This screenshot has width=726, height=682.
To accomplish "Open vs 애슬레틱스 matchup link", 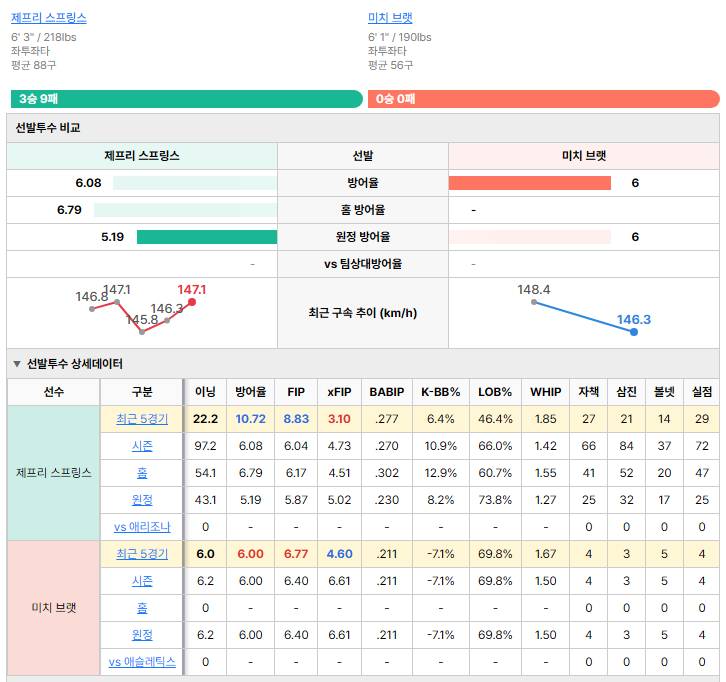I will pyautogui.click(x=142, y=662).
